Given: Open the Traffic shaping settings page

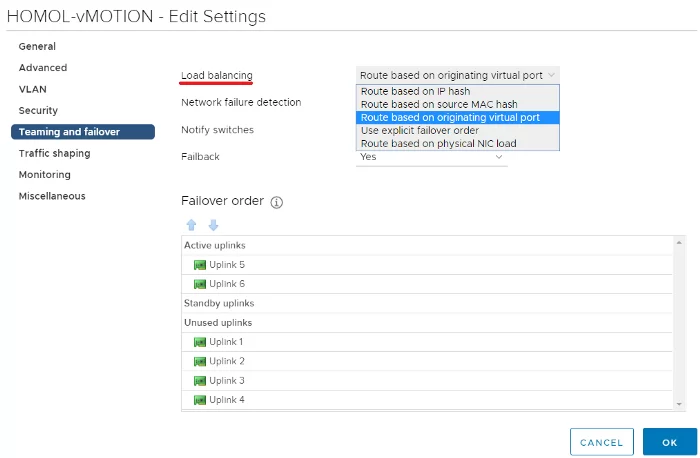Looking at the screenshot, I should pos(54,154).
